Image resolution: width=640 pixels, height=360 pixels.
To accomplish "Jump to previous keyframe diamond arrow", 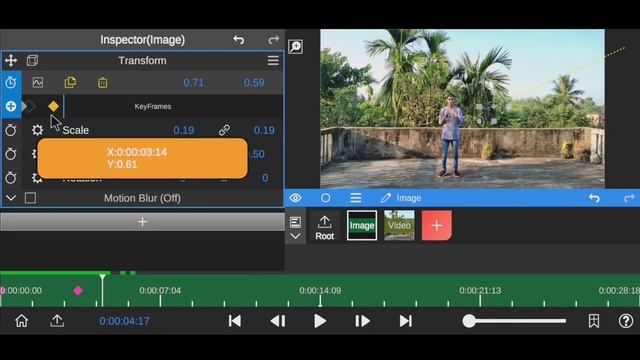I will tap(29, 106).
